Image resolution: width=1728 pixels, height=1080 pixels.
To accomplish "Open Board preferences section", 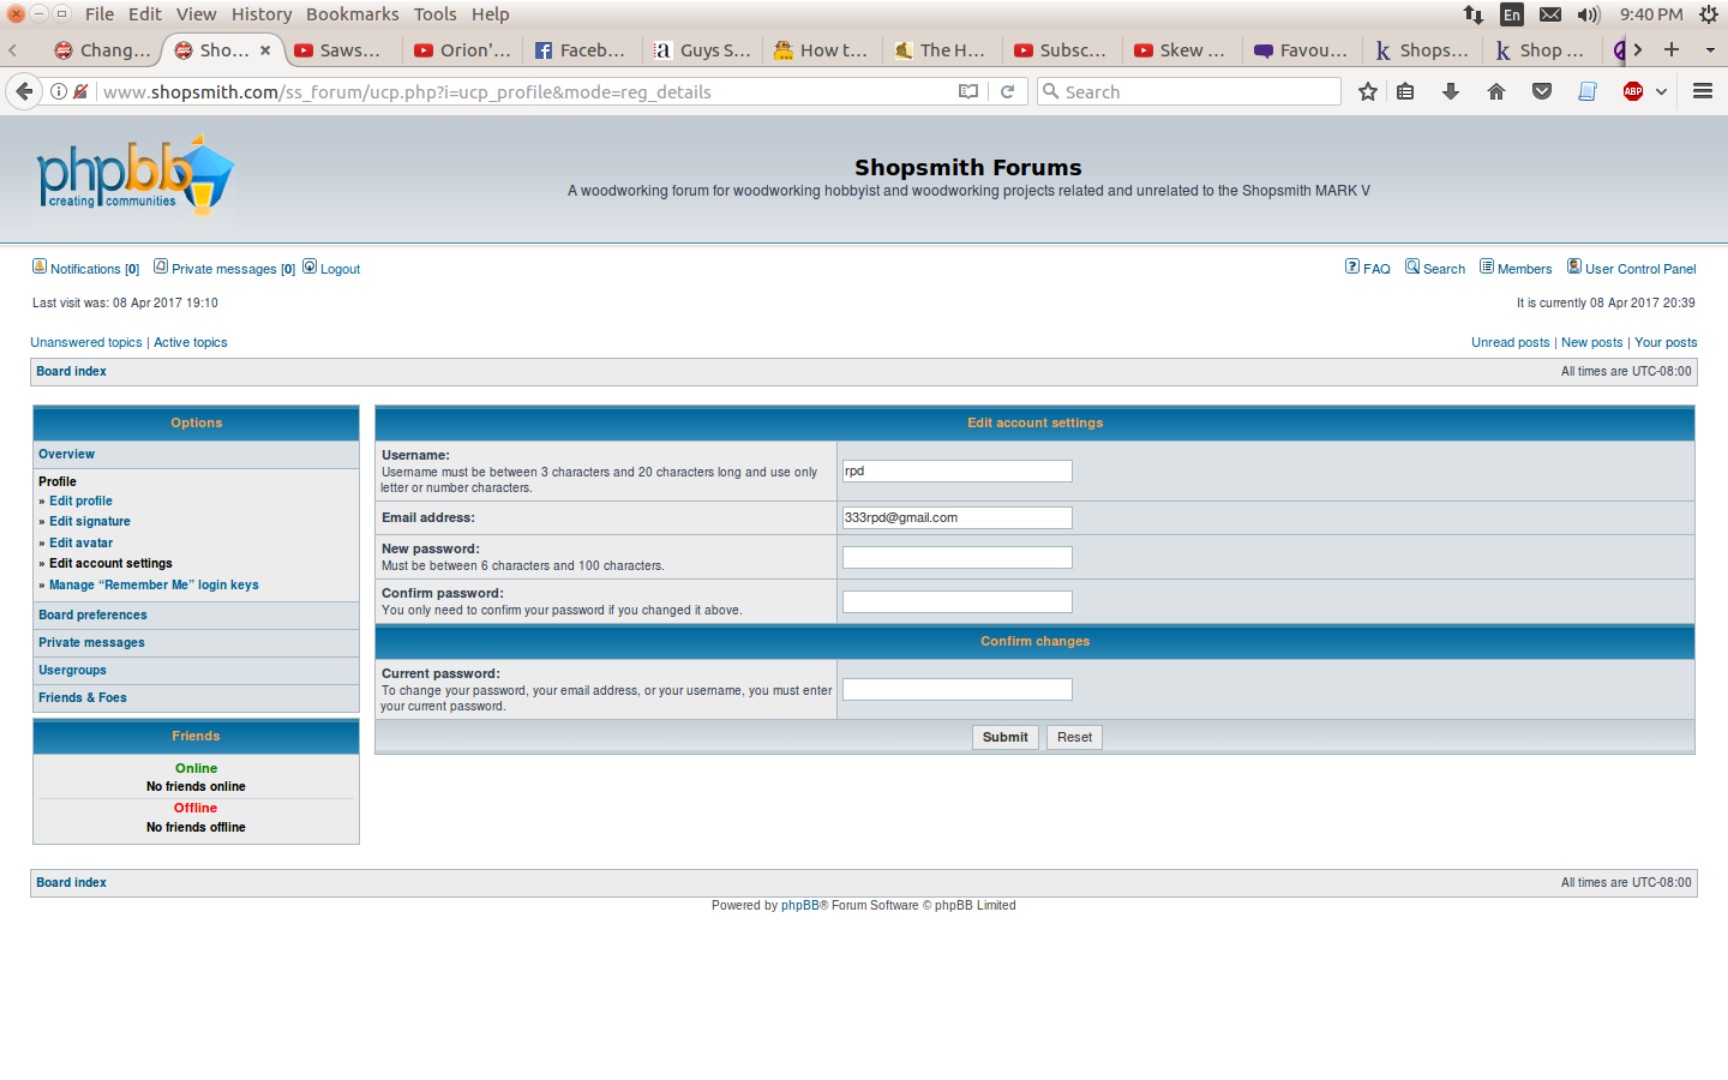I will (92, 615).
